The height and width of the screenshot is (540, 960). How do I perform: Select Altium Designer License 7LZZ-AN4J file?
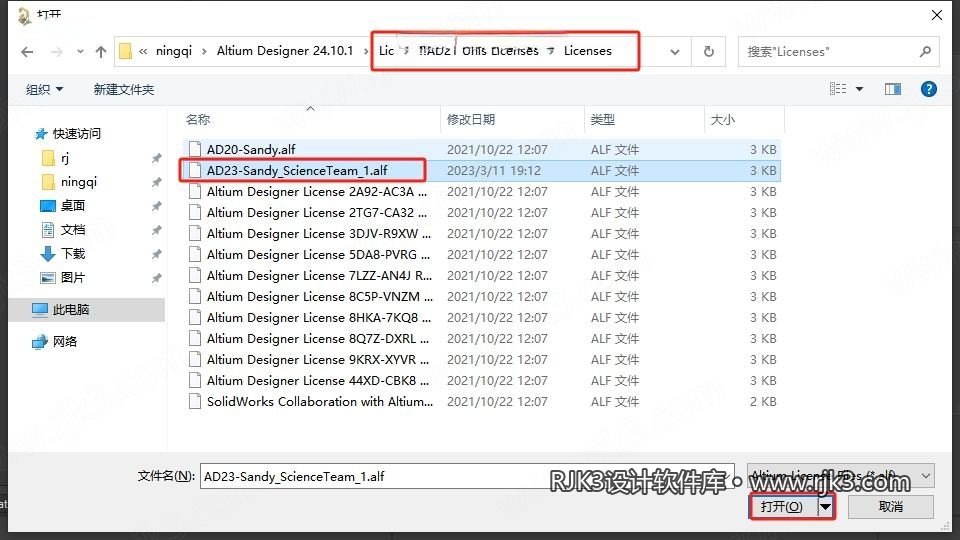(x=481, y=276)
